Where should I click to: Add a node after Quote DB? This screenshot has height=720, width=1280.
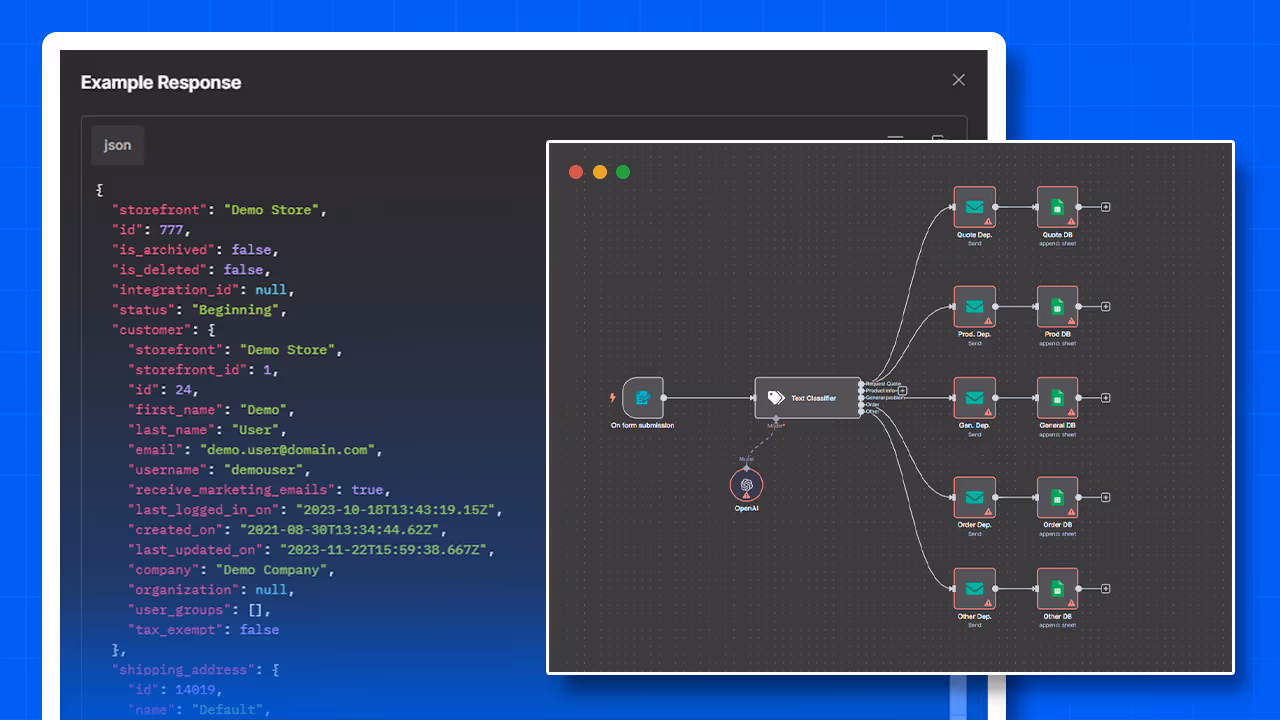[x=1106, y=207]
